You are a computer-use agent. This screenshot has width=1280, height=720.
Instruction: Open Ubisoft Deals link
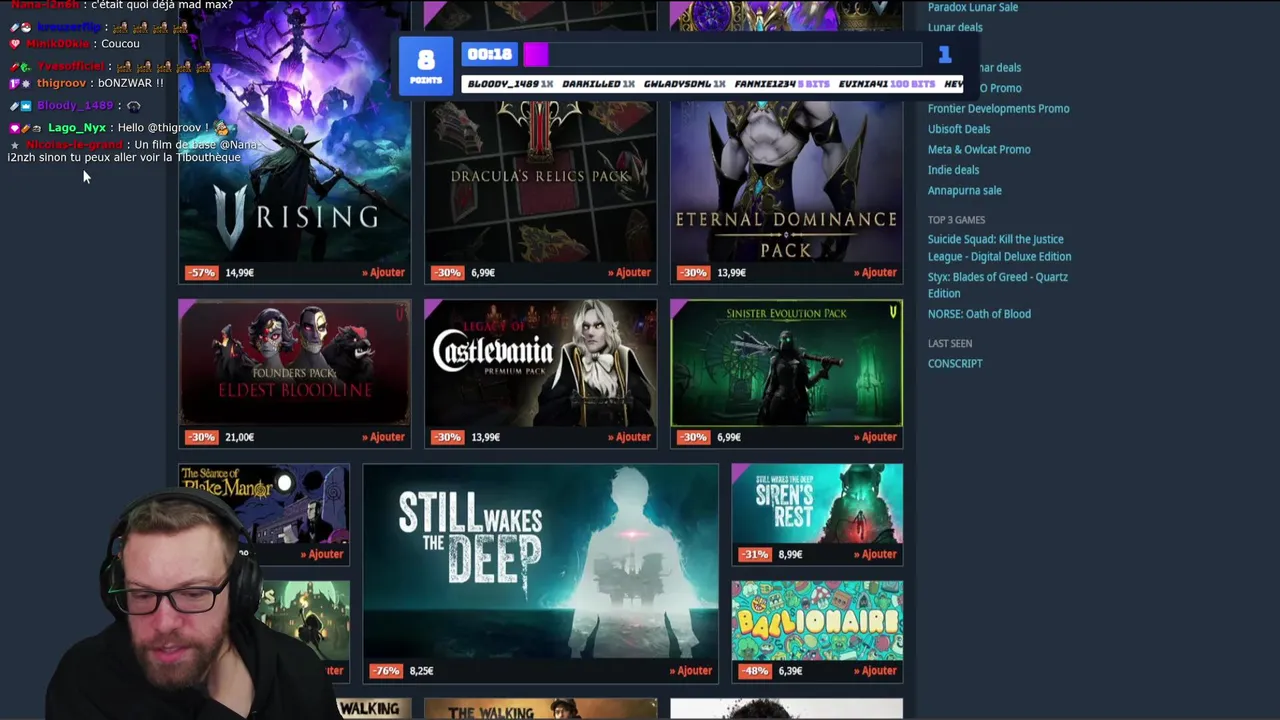tap(959, 129)
